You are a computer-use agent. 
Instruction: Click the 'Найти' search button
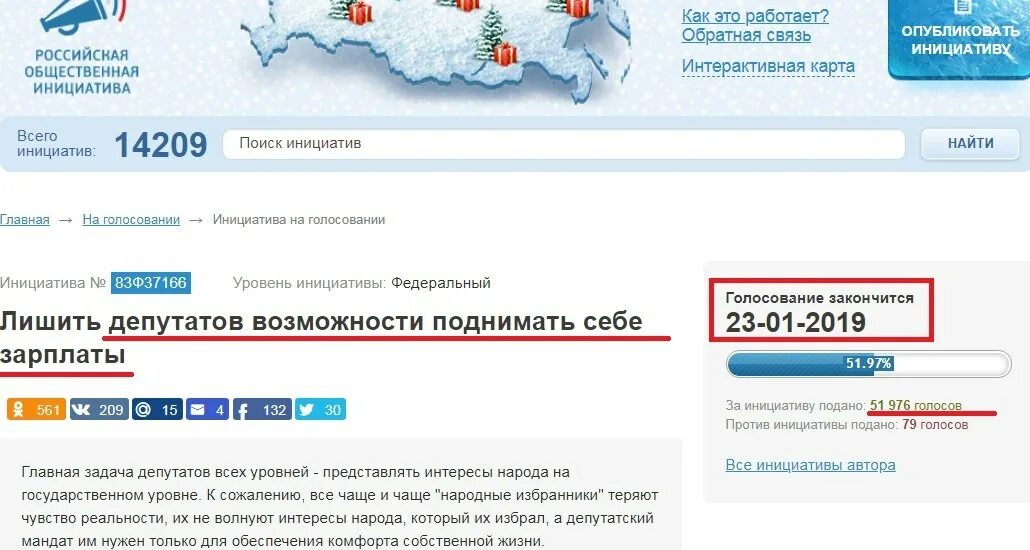click(970, 143)
